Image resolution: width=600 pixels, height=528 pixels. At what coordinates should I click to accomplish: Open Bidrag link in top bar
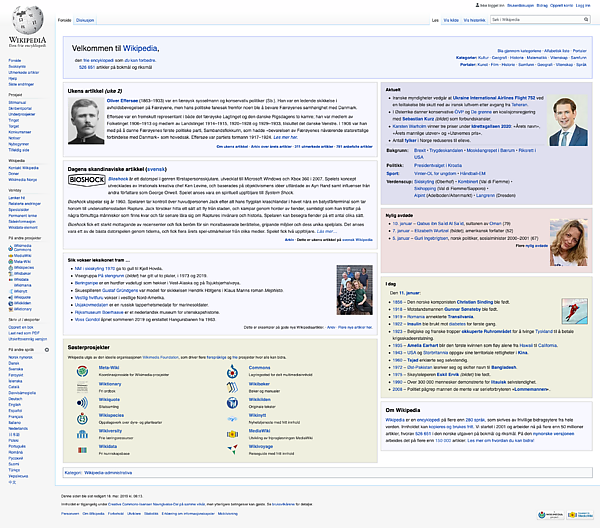[542, 5]
